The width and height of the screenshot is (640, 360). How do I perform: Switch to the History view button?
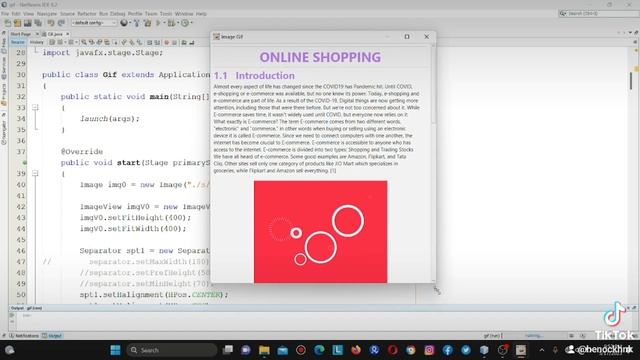pyautogui.click(x=36, y=42)
